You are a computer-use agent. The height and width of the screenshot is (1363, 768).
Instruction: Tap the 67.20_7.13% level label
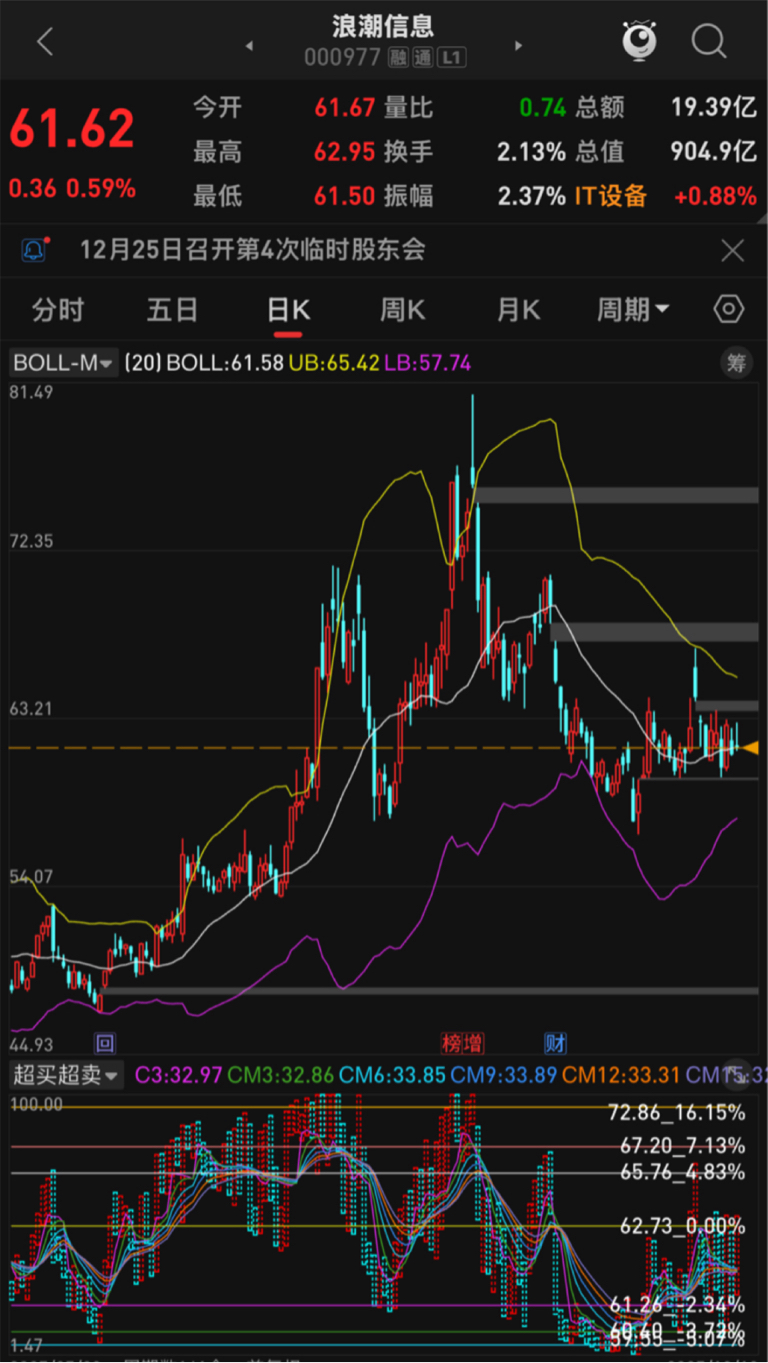tap(682, 1146)
